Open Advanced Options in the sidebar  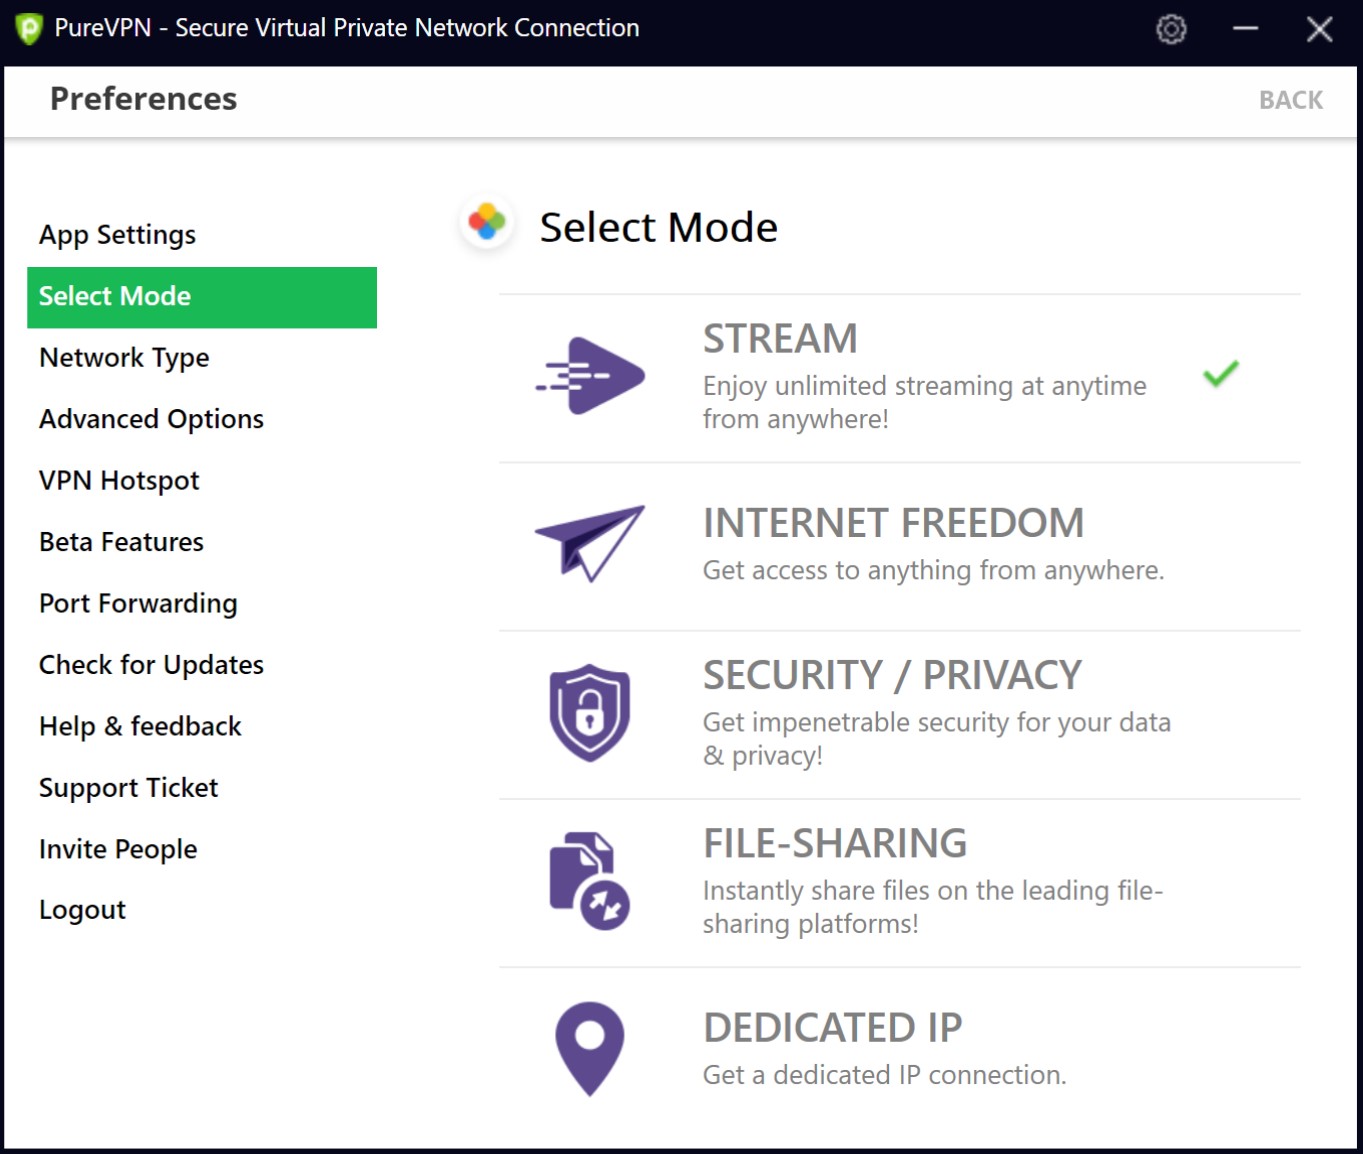coord(151,419)
